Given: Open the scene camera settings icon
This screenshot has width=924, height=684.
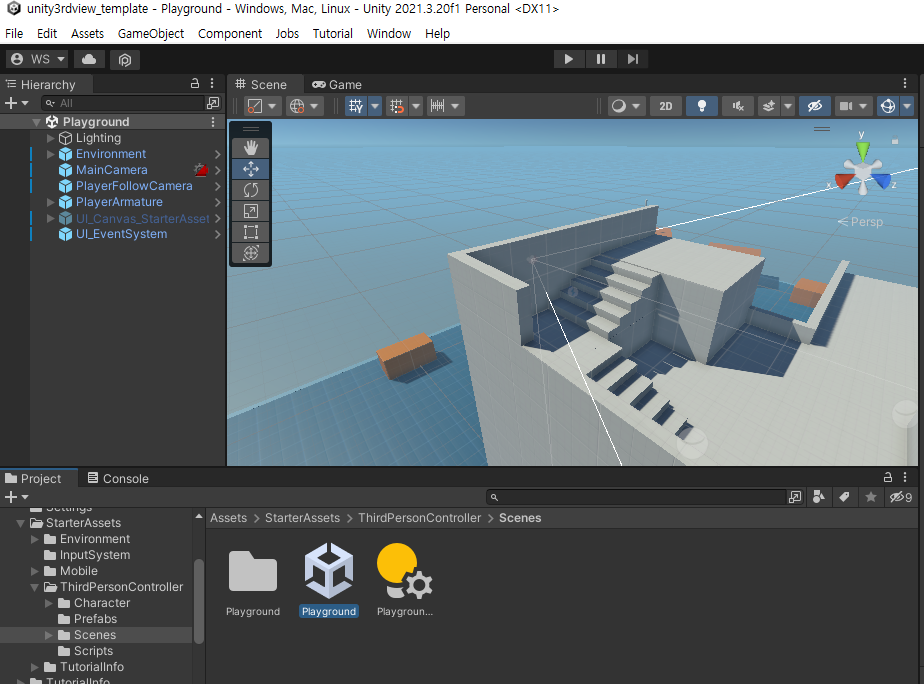Looking at the screenshot, I should 846,106.
